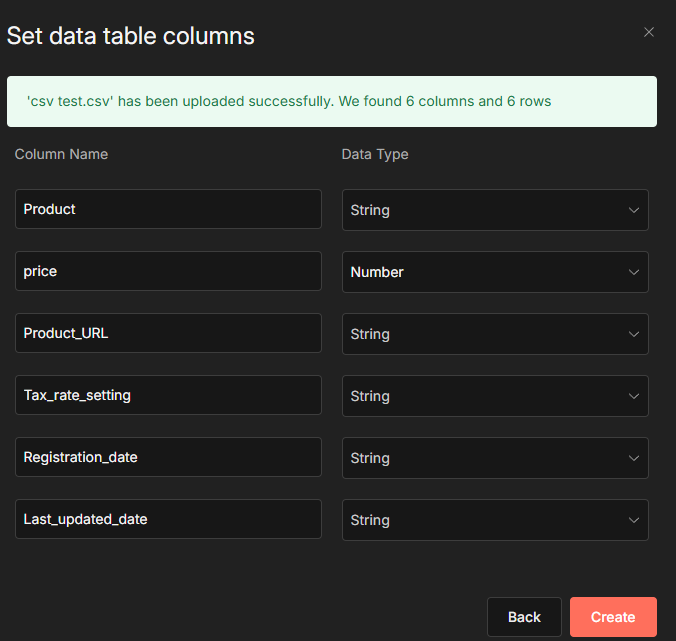Edit the Product column name field
The height and width of the screenshot is (641, 676).
(x=168, y=209)
